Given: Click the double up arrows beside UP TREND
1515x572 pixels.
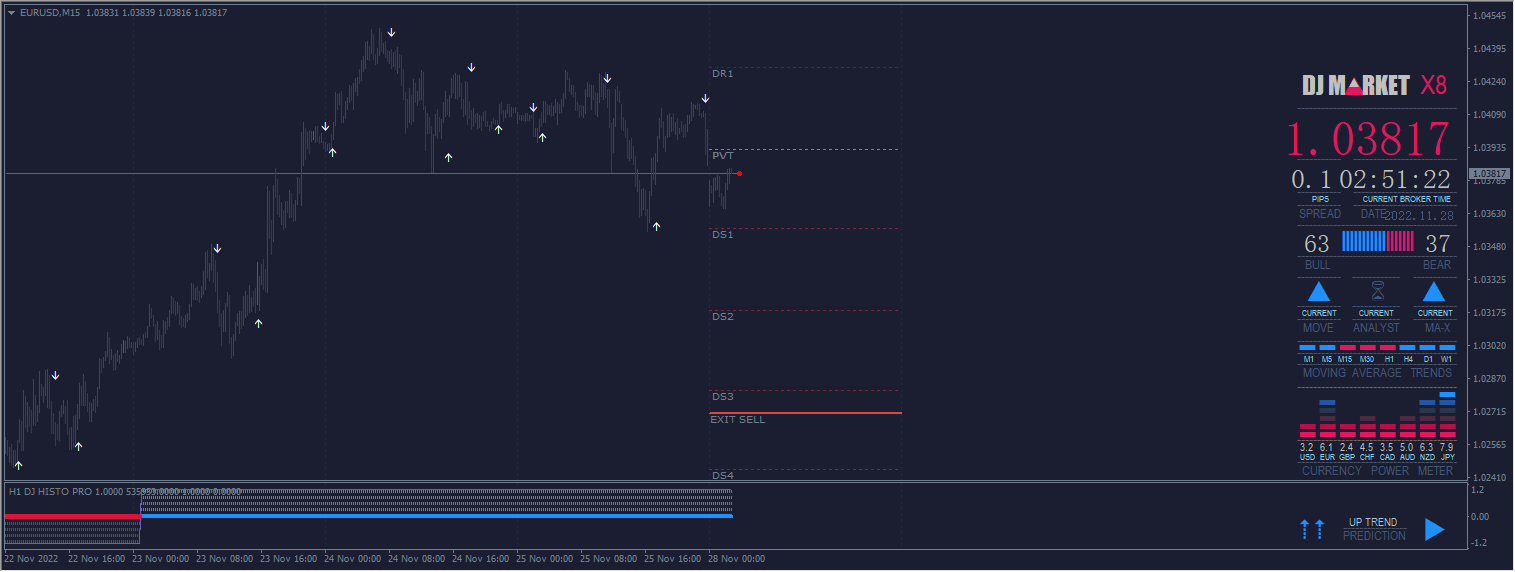Looking at the screenshot, I should 1312,530.
